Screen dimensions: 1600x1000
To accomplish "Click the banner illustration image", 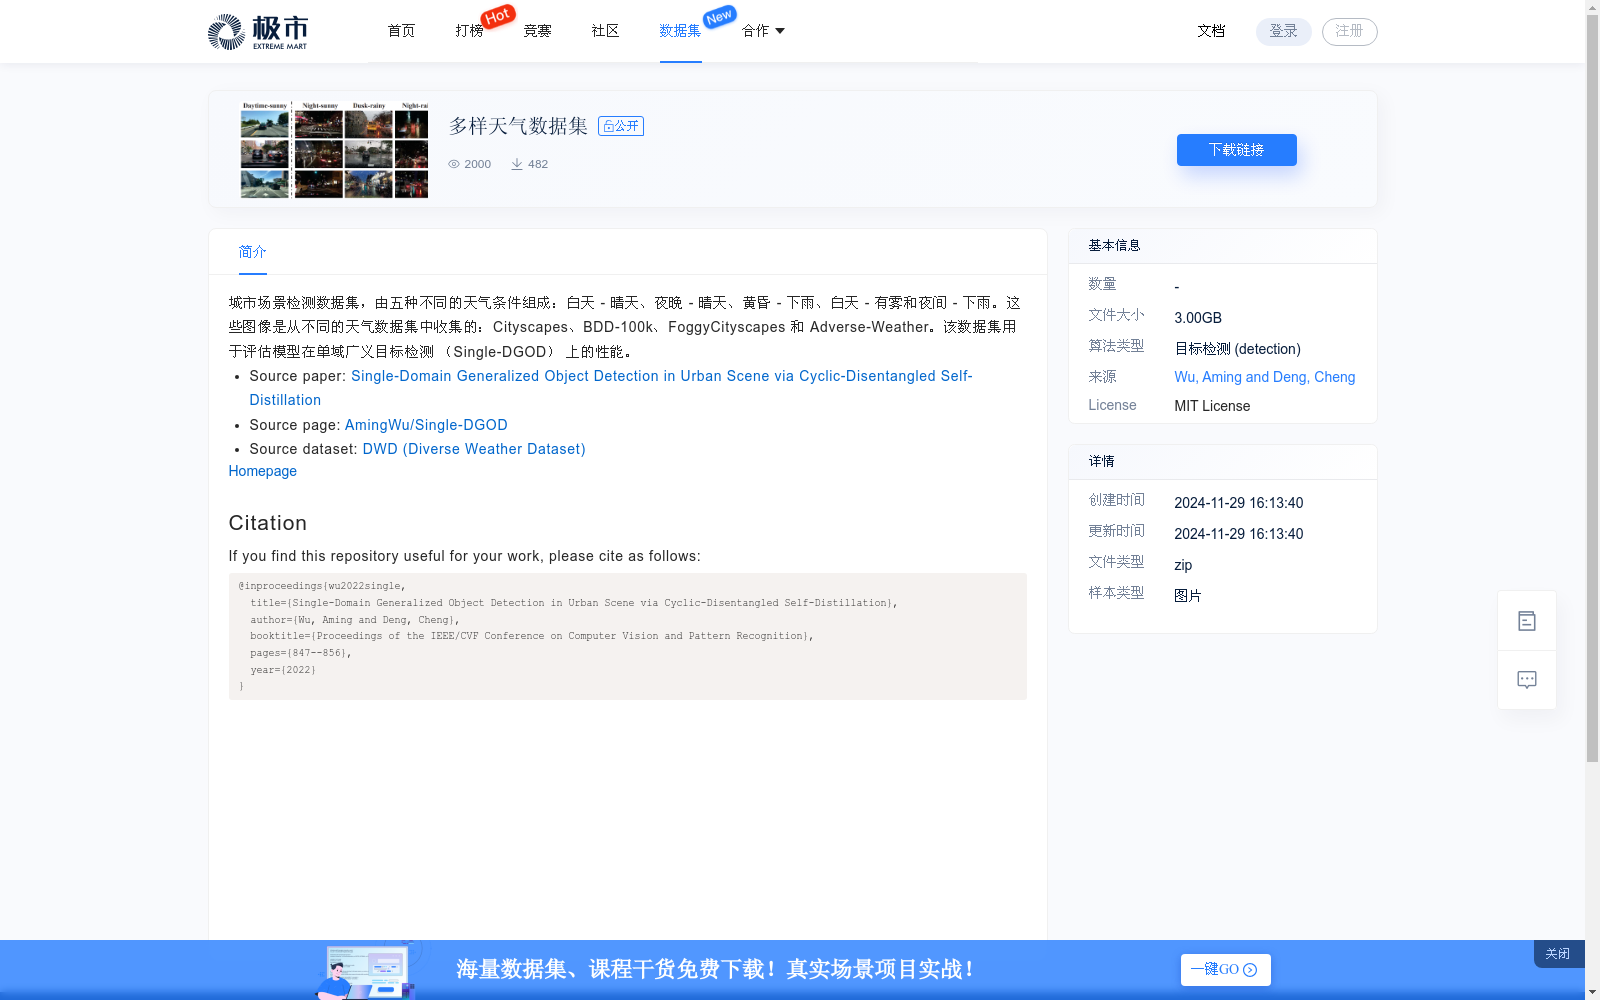I will click(x=367, y=970).
